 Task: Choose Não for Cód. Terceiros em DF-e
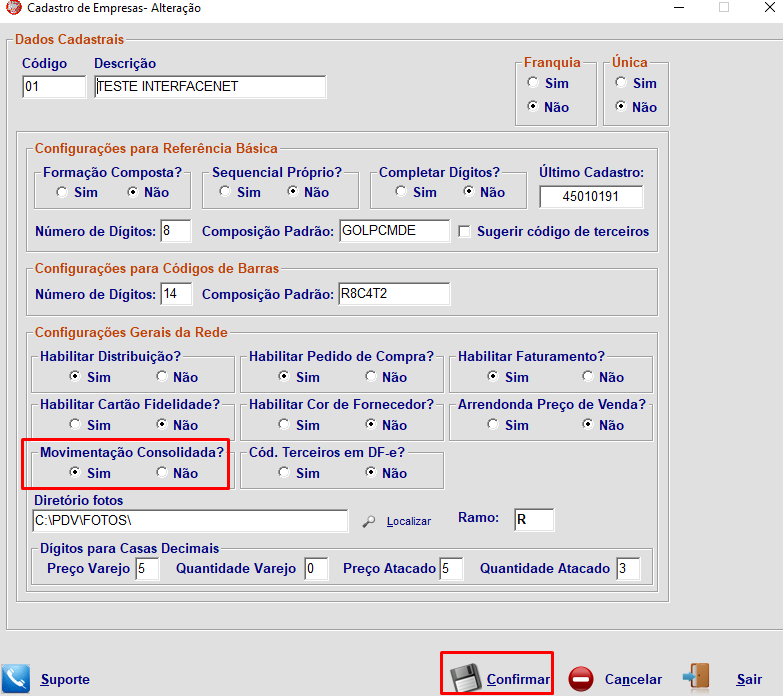[x=370, y=472]
